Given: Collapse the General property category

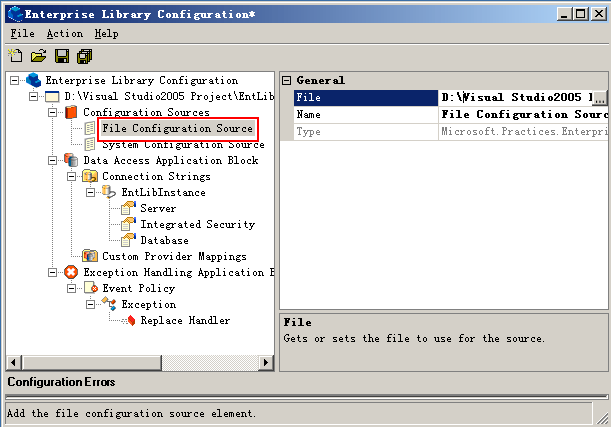Looking at the screenshot, I should [x=286, y=80].
